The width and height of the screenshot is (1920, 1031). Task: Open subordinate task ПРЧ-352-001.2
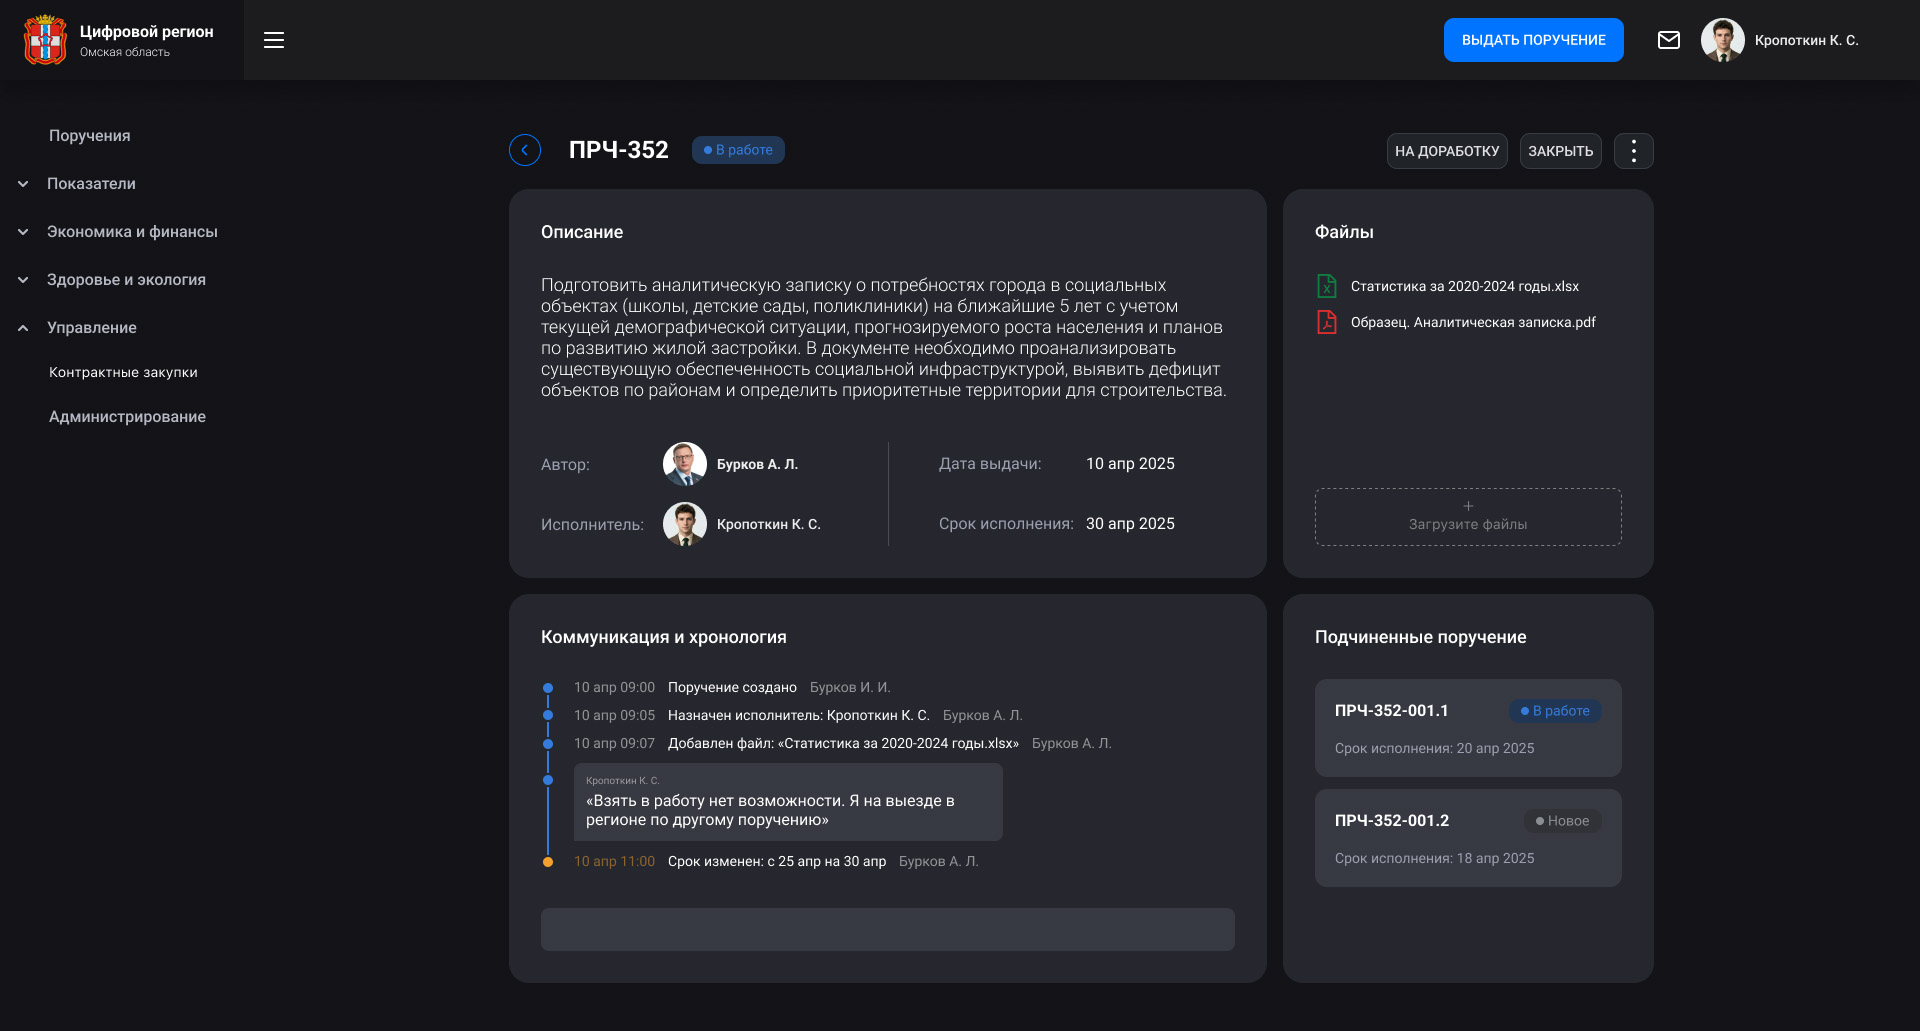pos(1468,838)
